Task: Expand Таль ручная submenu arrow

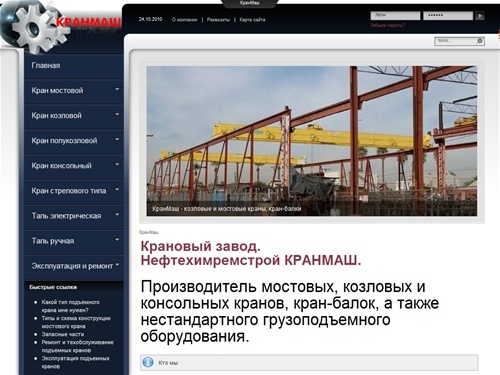Action: click(x=117, y=239)
